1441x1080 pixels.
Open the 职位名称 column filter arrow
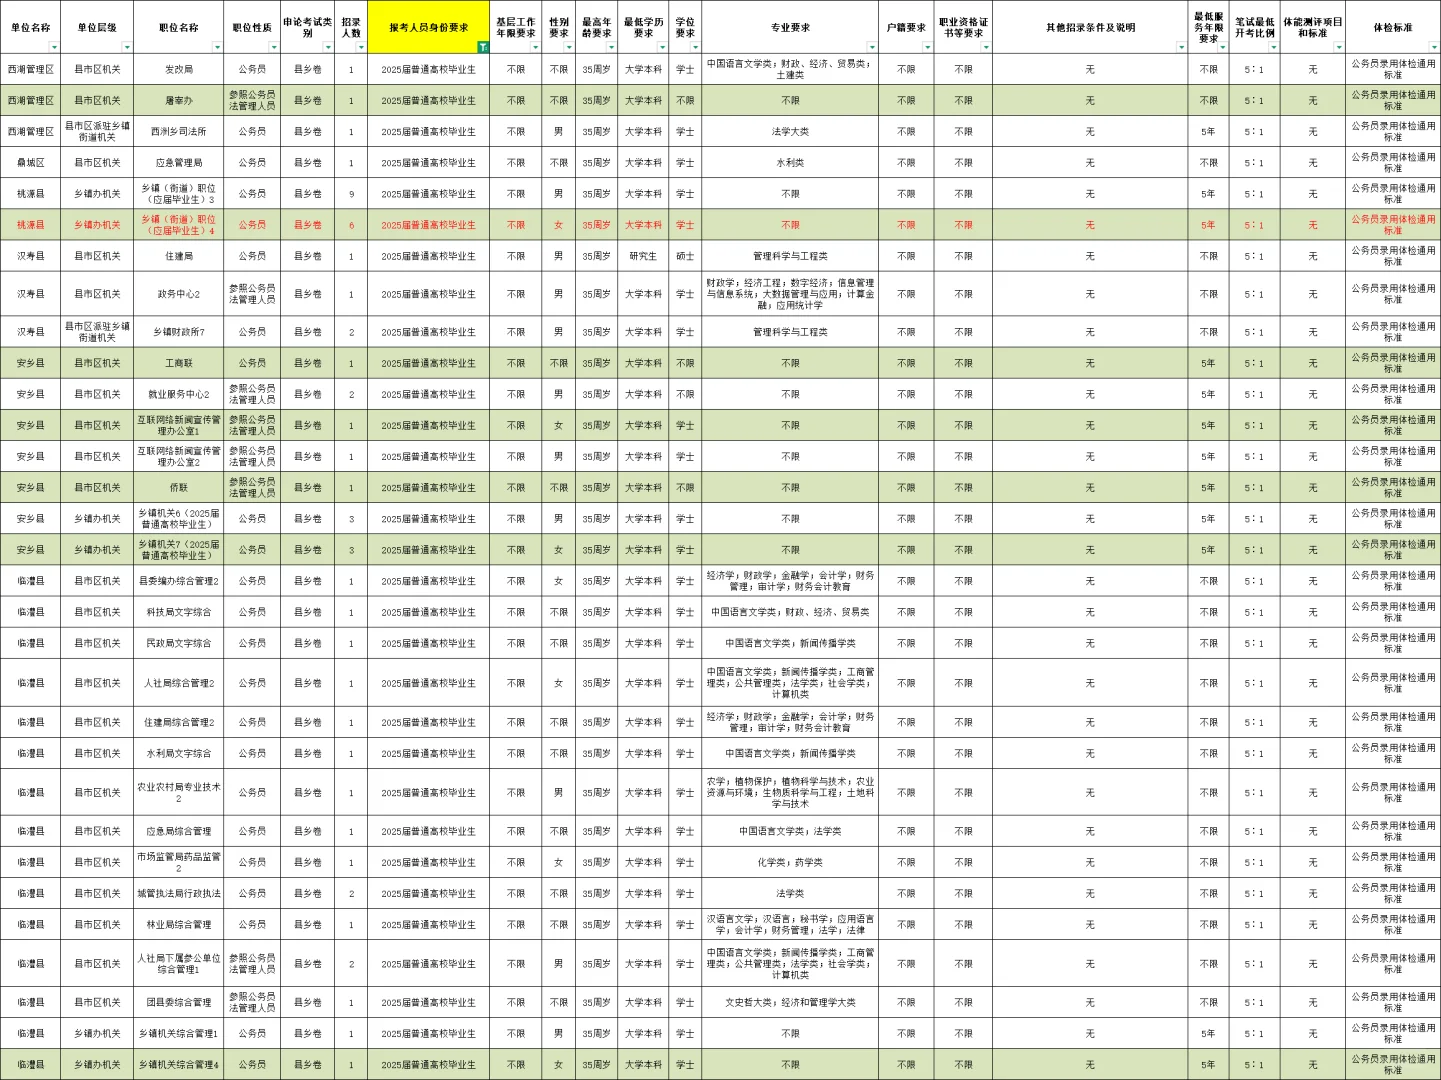coord(217,47)
